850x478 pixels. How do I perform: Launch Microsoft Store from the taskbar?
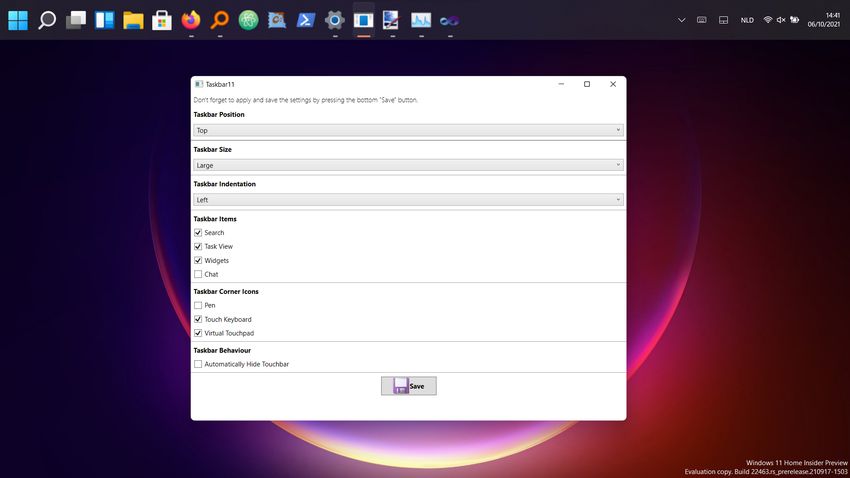click(x=162, y=20)
